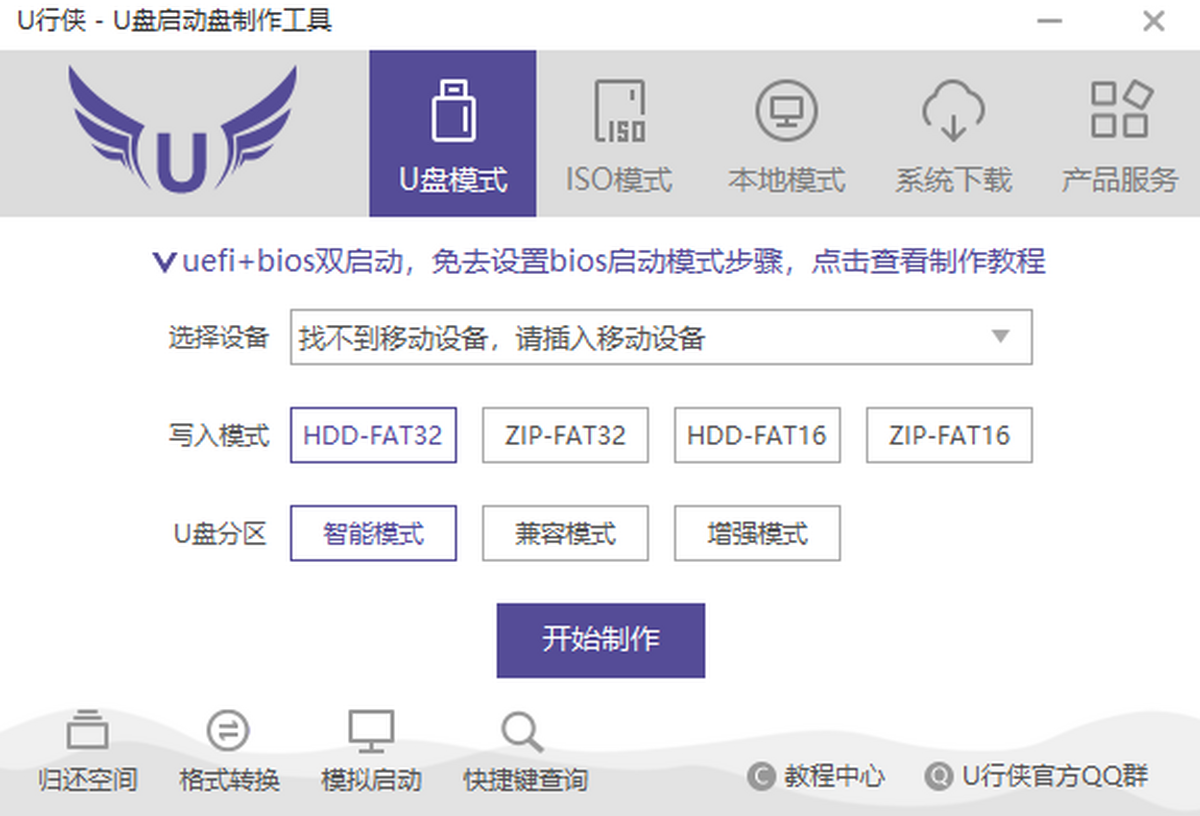
Task: Pick ZIP-FAT16 write mode
Action: point(949,435)
